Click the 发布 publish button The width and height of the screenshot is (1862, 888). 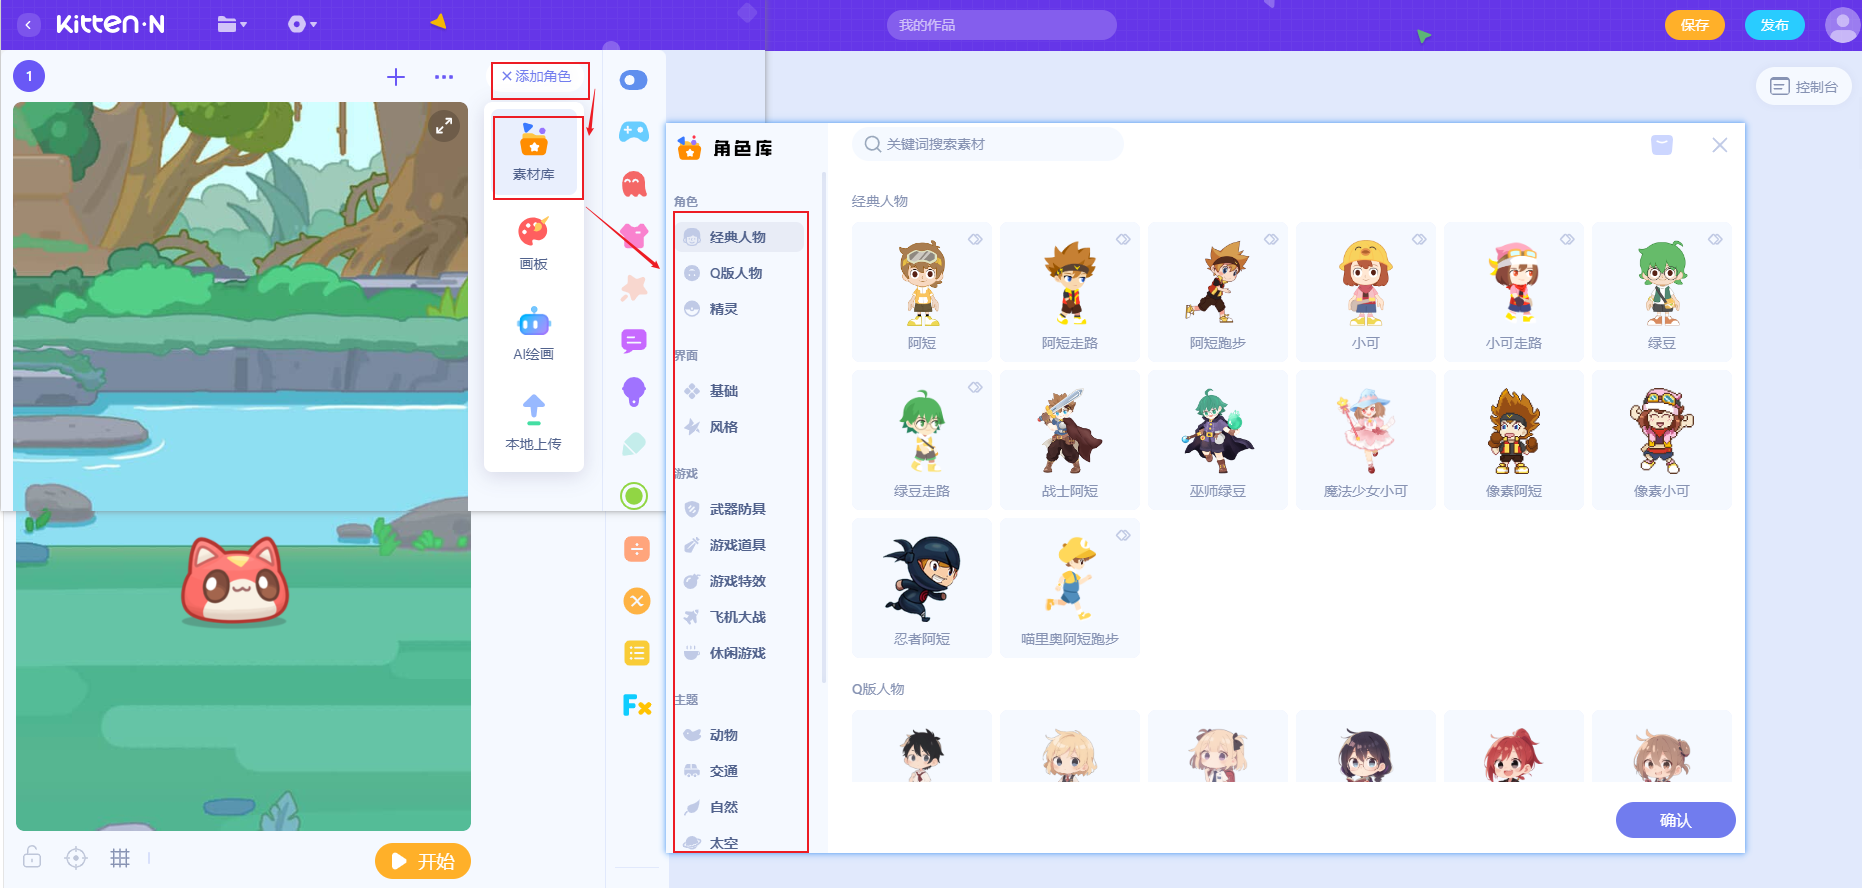(1774, 25)
